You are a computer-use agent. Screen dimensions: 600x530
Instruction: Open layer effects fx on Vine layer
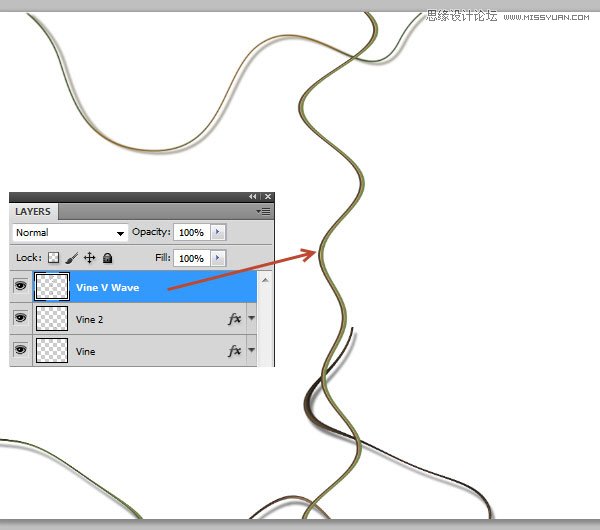235,351
